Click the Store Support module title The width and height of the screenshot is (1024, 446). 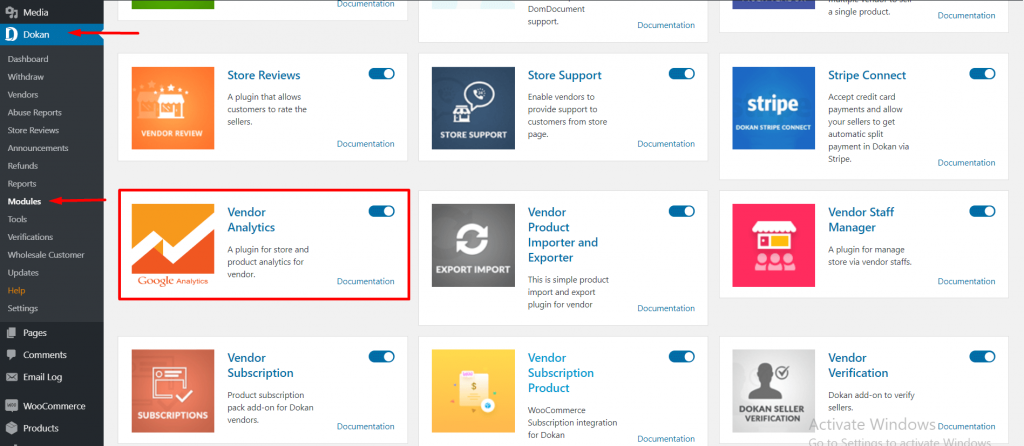coord(565,75)
